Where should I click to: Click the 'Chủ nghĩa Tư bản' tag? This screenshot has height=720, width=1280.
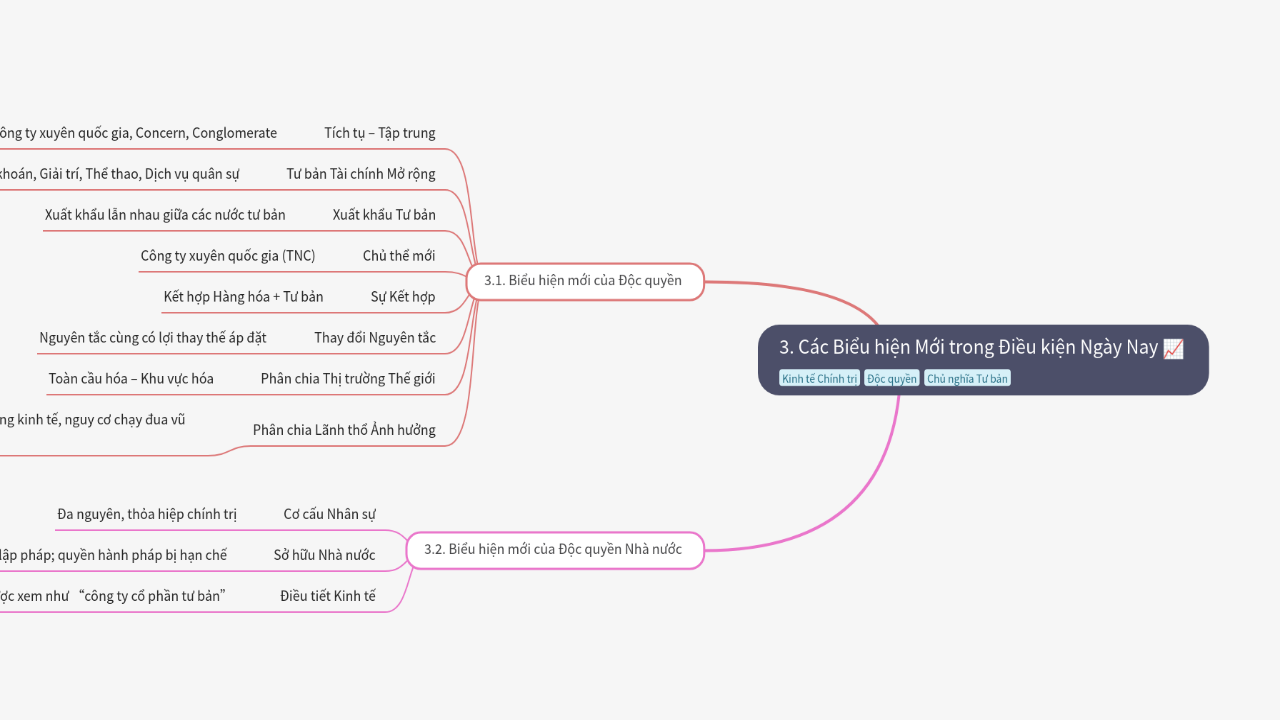tap(967, 378)
